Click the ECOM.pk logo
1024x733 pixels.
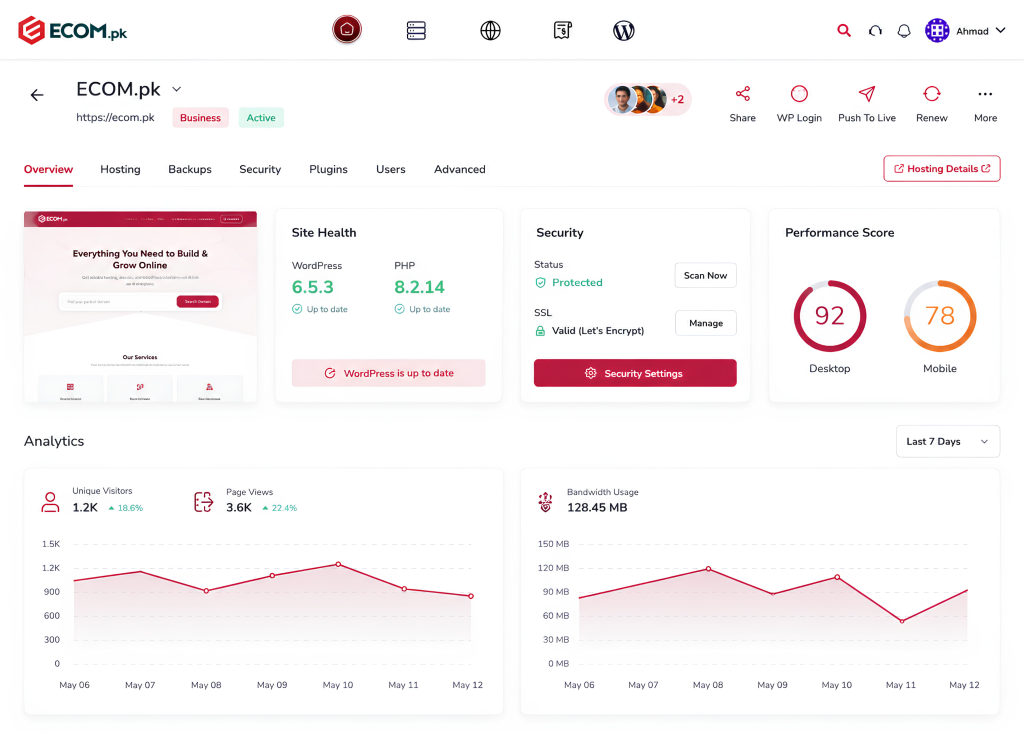pos(72,31)
